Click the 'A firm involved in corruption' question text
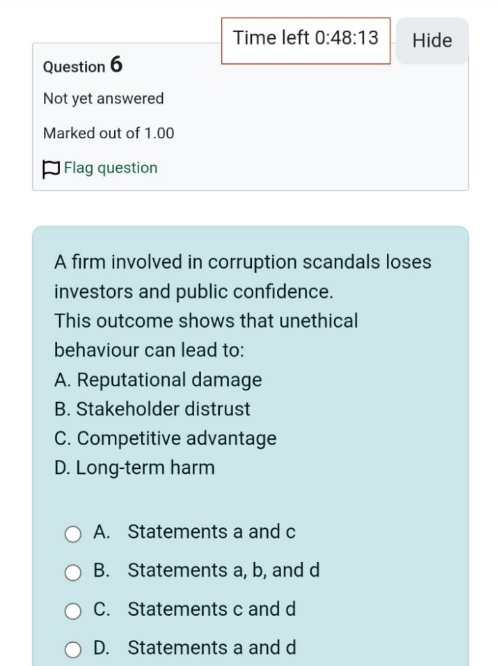 pos(243,277)
